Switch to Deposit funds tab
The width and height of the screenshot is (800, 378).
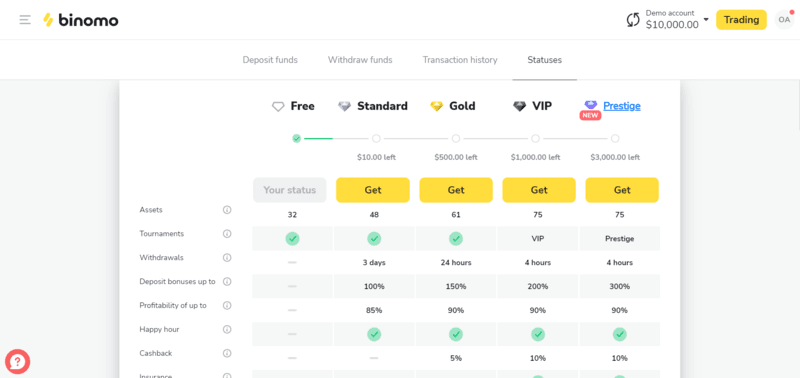click(x=270, y=60)
